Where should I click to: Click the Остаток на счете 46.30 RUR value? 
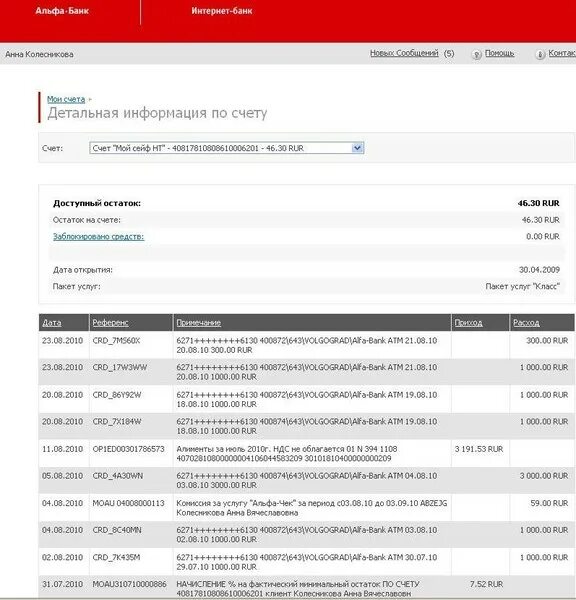click(x=540, y=220)
